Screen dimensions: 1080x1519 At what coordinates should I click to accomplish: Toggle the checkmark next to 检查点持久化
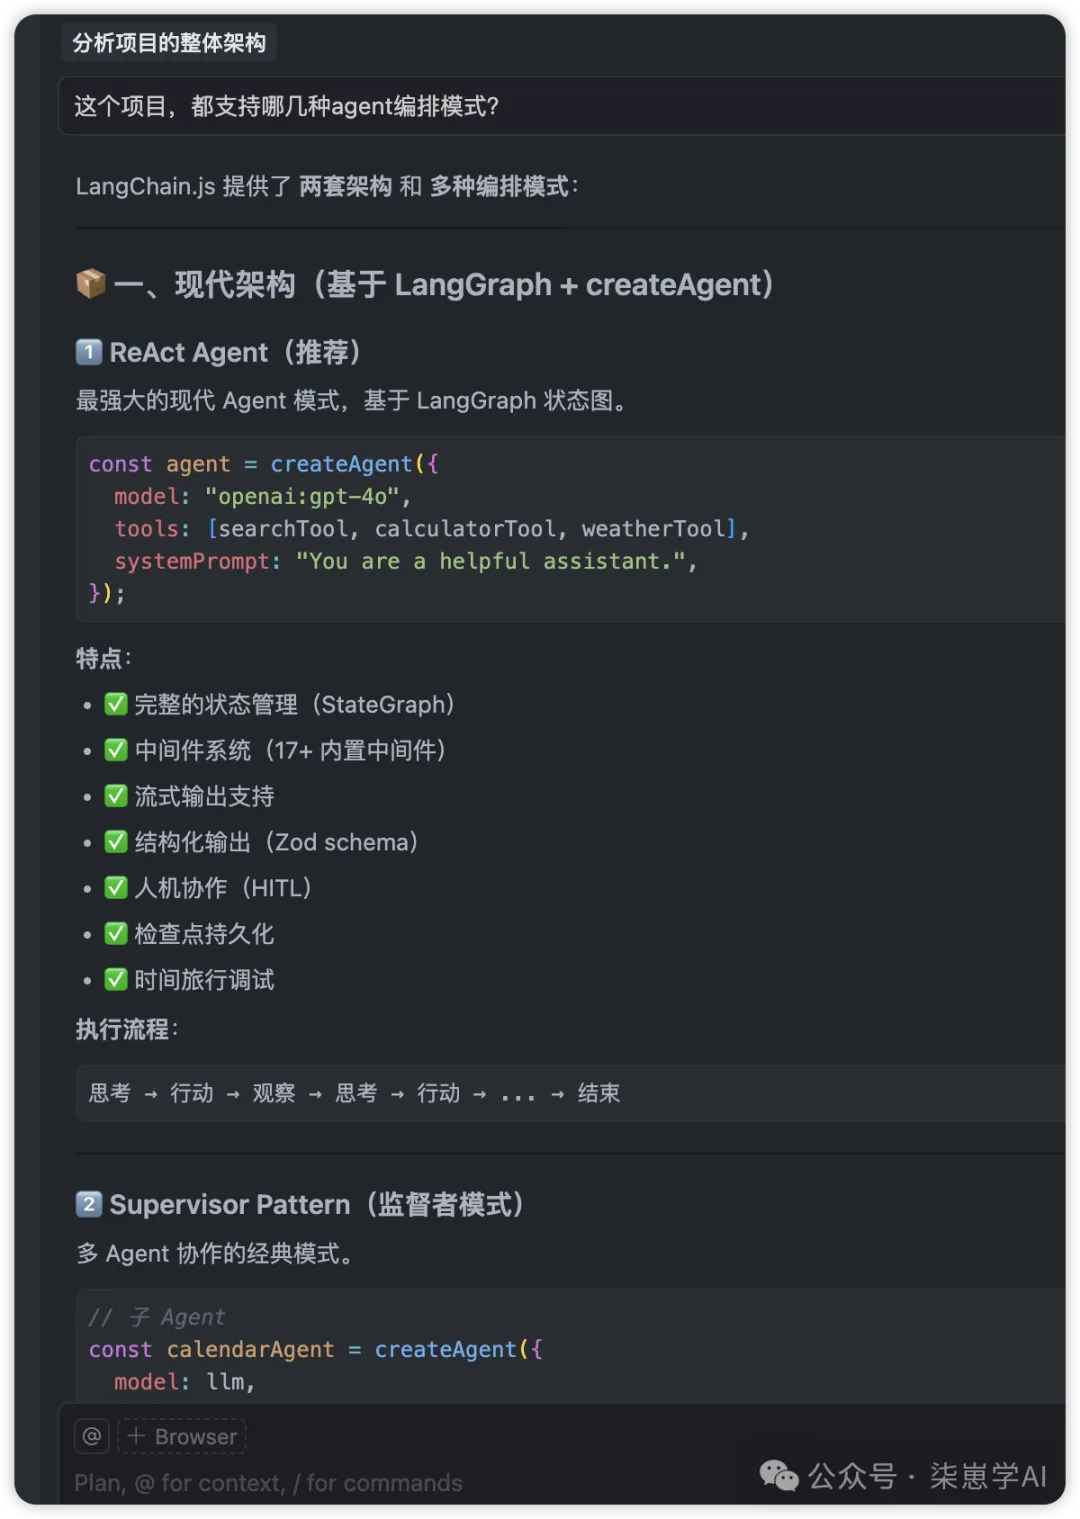(x=116, y=934)
